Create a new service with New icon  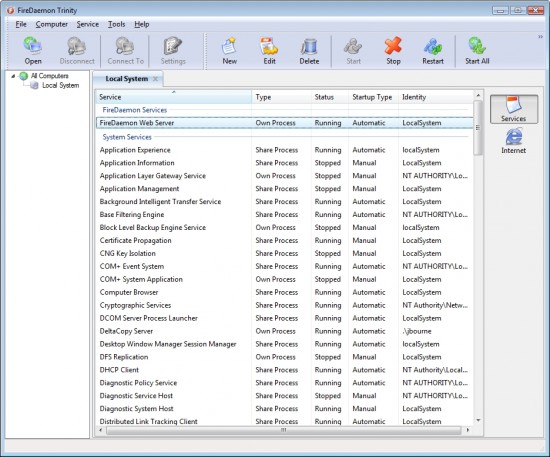229,51
